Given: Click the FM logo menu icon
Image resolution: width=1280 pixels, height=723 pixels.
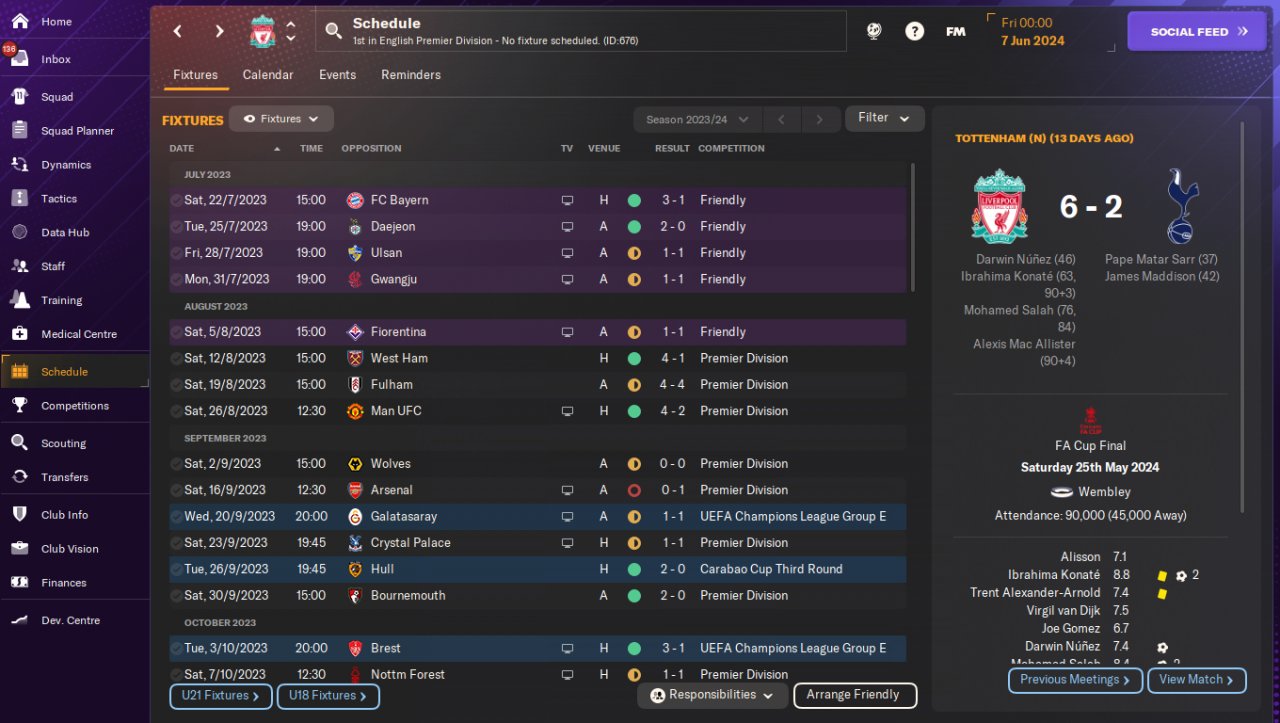Looking at the screenshot, I should point(955,31).
